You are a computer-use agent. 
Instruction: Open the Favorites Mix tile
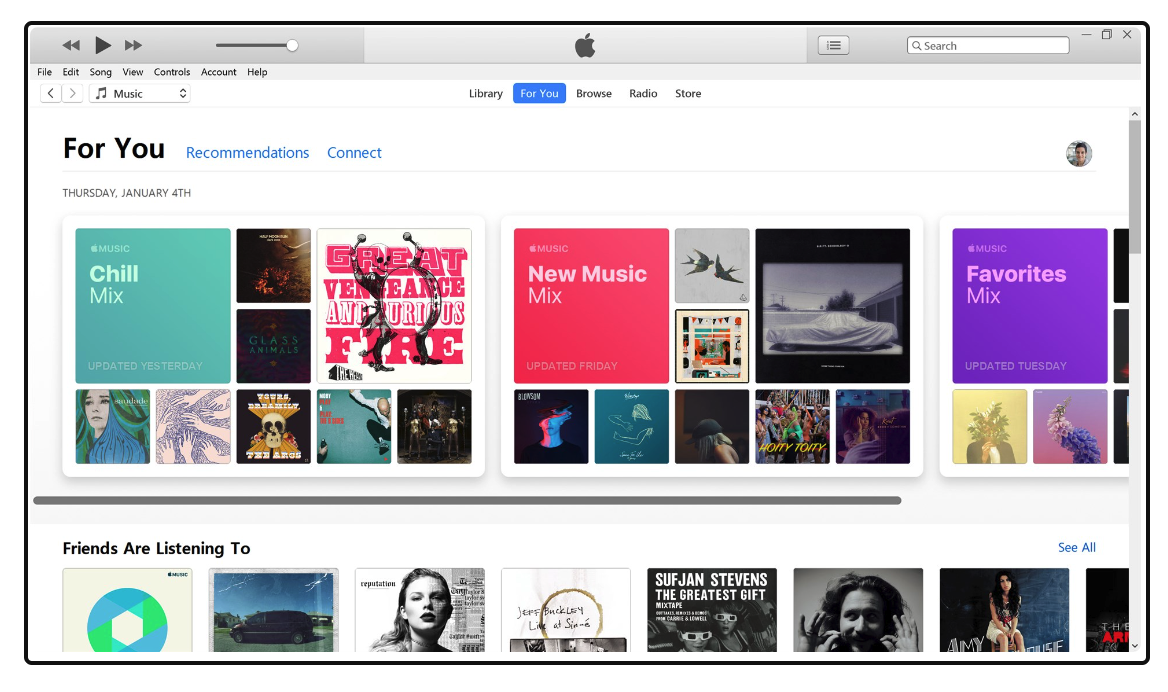pyautogui.click(x=1030, y=306)
